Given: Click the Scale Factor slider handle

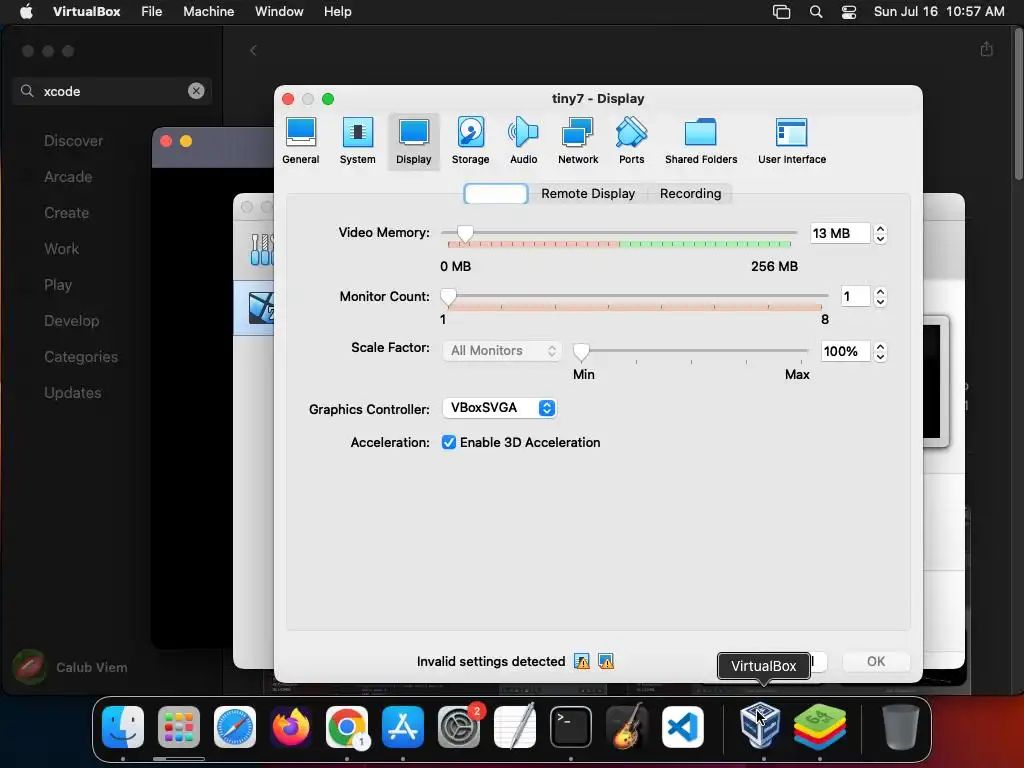Looking at the screenshot, I should (581, 352).
